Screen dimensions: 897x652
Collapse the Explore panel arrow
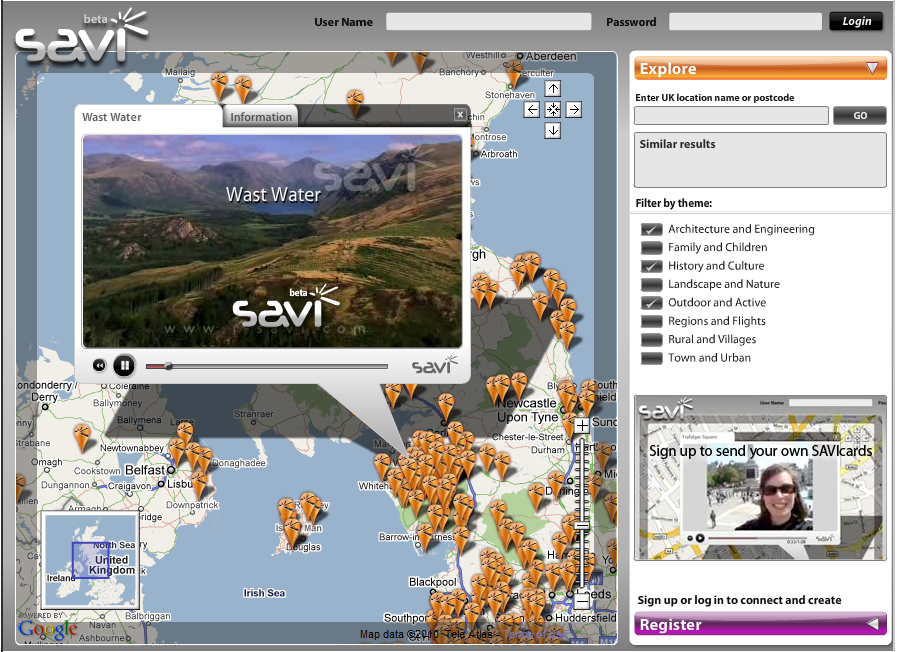click(x=872, y=68)
